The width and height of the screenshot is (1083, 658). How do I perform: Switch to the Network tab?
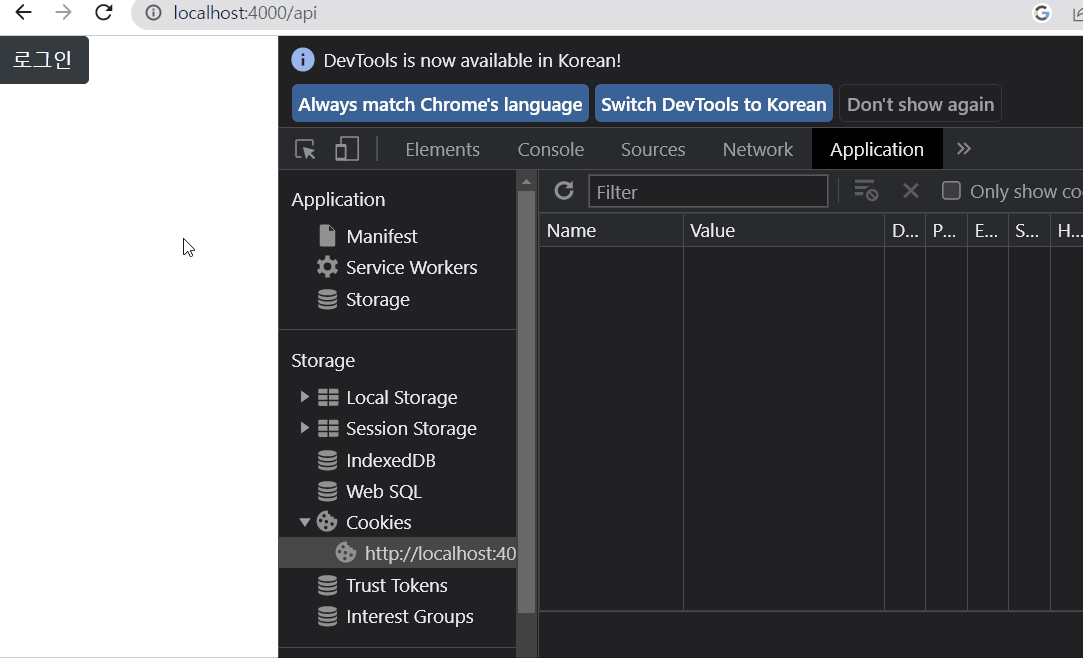tap(758, 149)
